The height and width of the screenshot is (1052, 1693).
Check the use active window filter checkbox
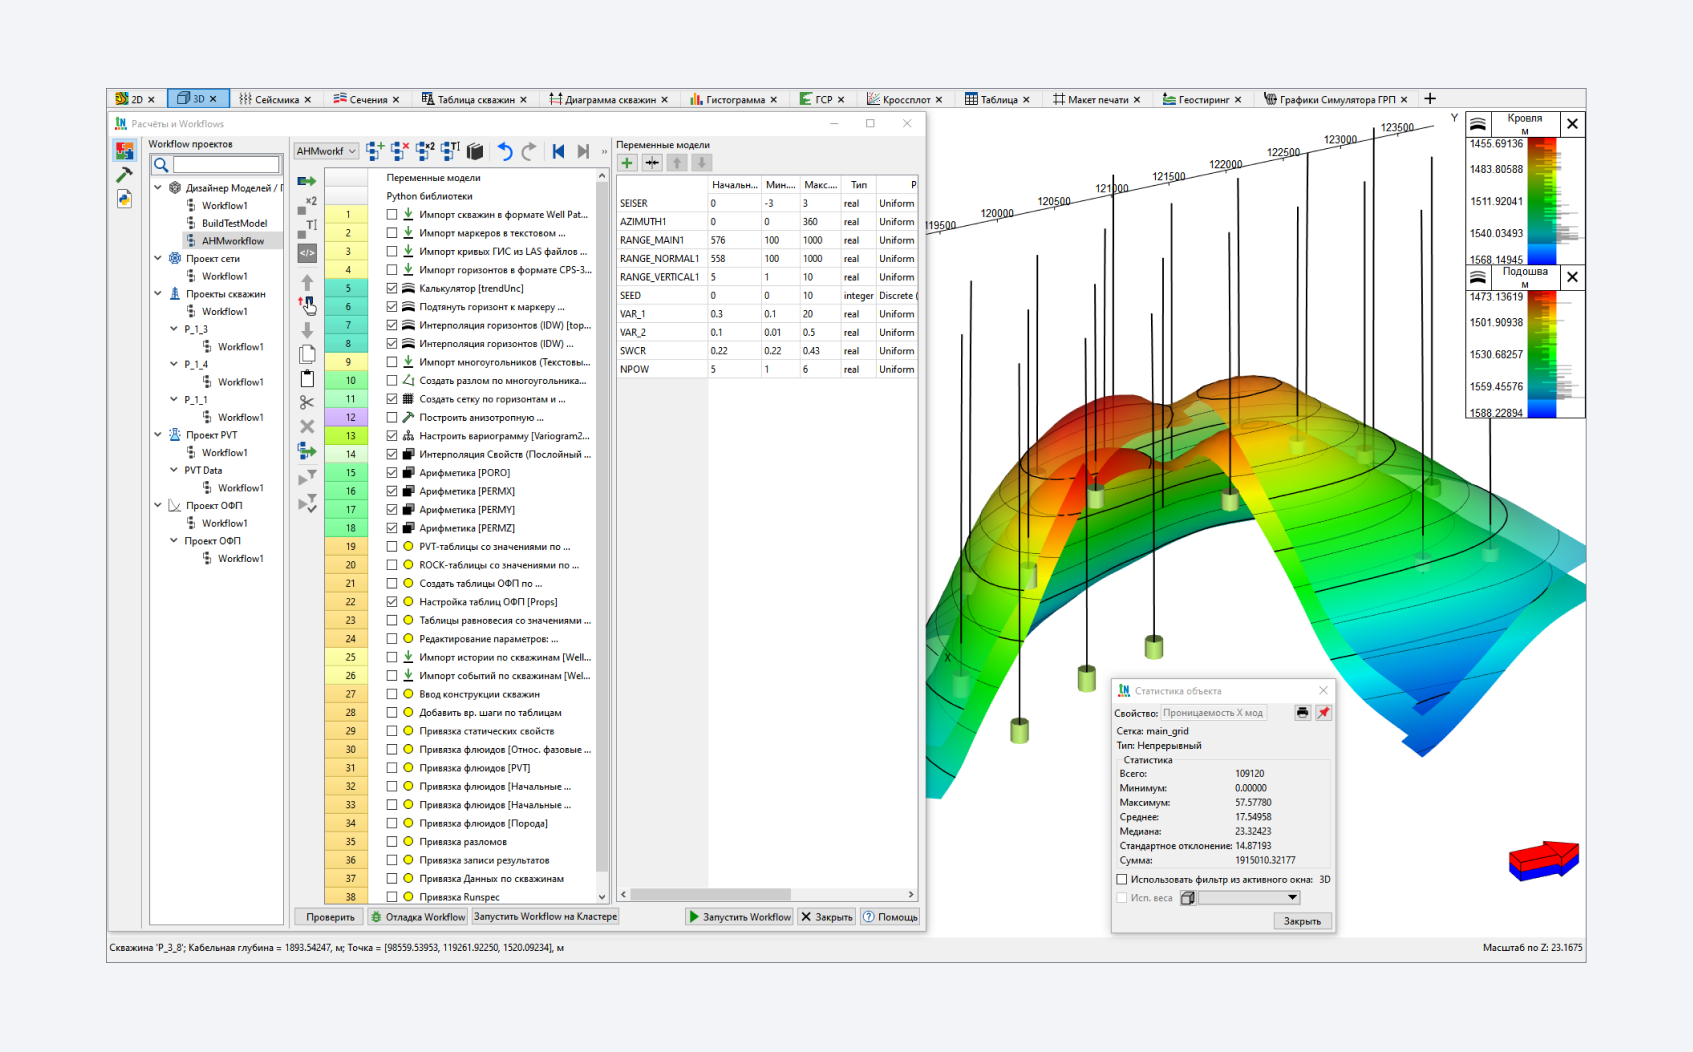1122,880
